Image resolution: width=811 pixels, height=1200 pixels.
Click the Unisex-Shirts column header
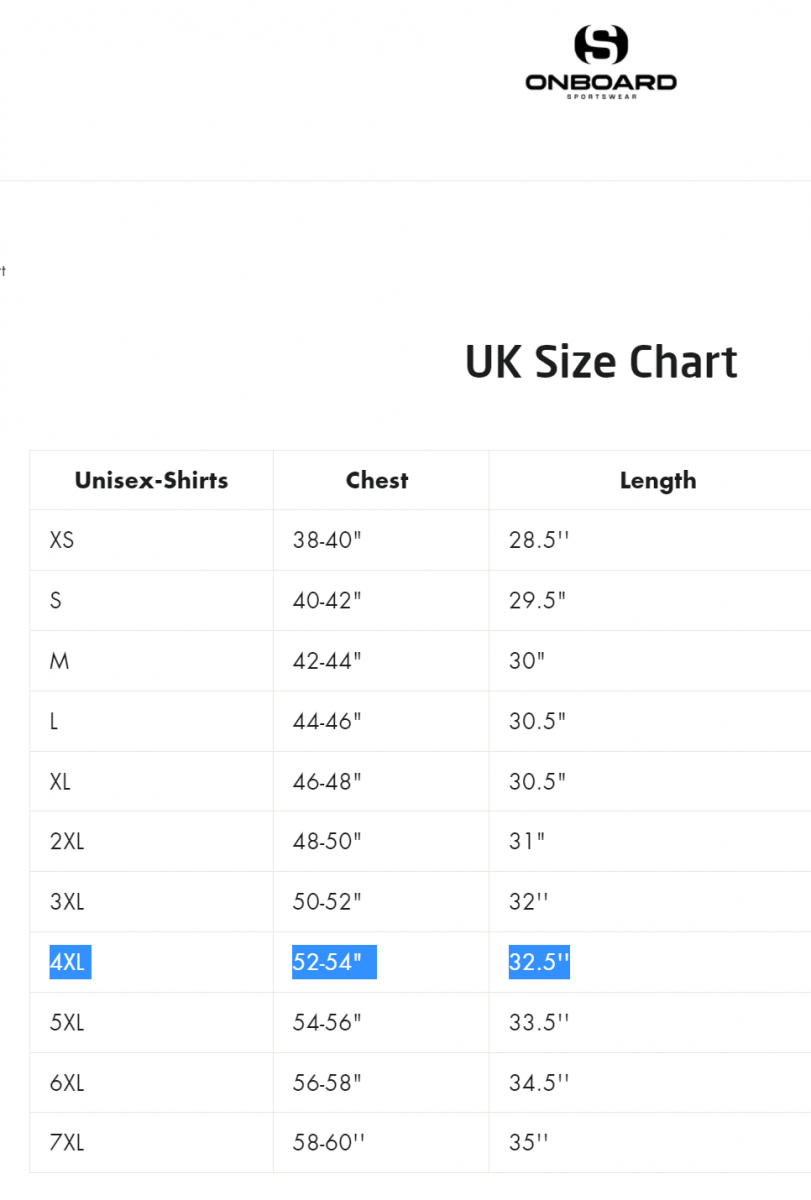pos(151,481)
